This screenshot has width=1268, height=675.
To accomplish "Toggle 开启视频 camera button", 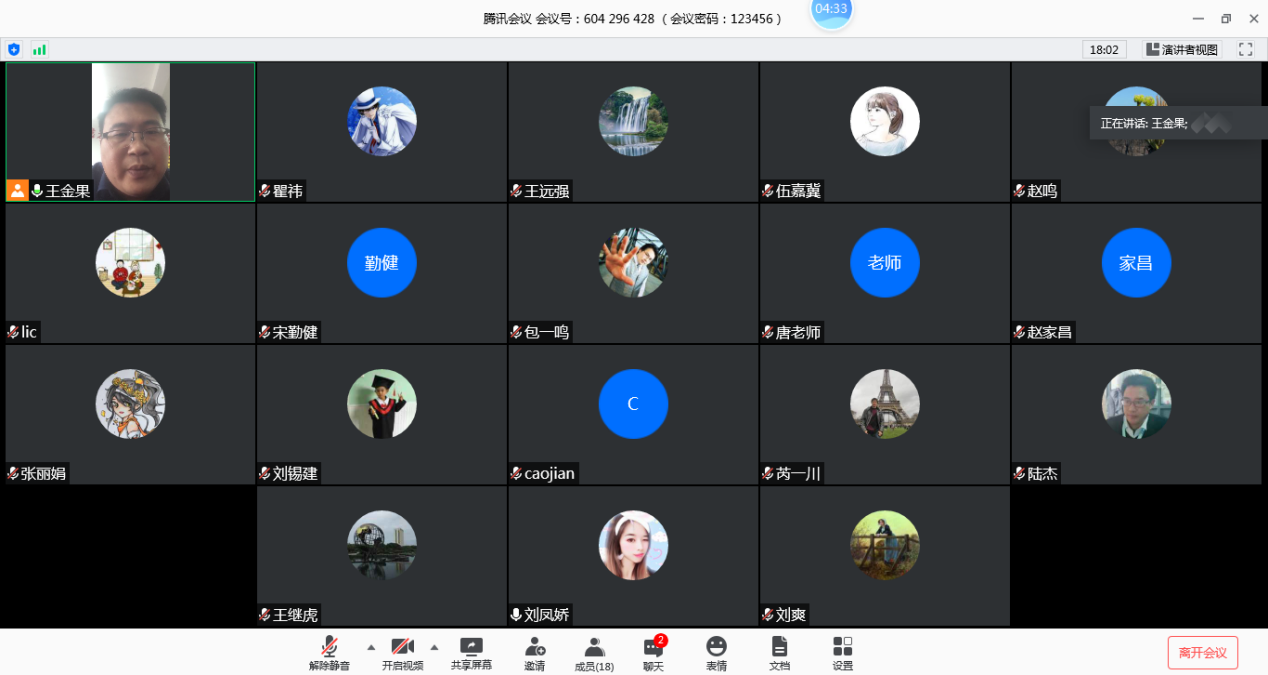I will tap(402, 652).
